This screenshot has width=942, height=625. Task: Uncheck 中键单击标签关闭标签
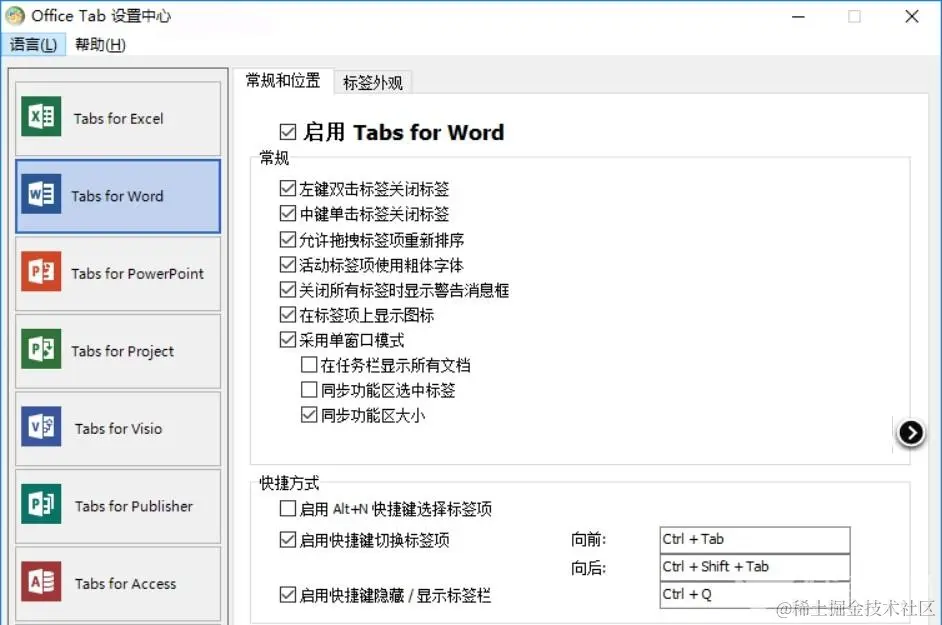(288, 213)
